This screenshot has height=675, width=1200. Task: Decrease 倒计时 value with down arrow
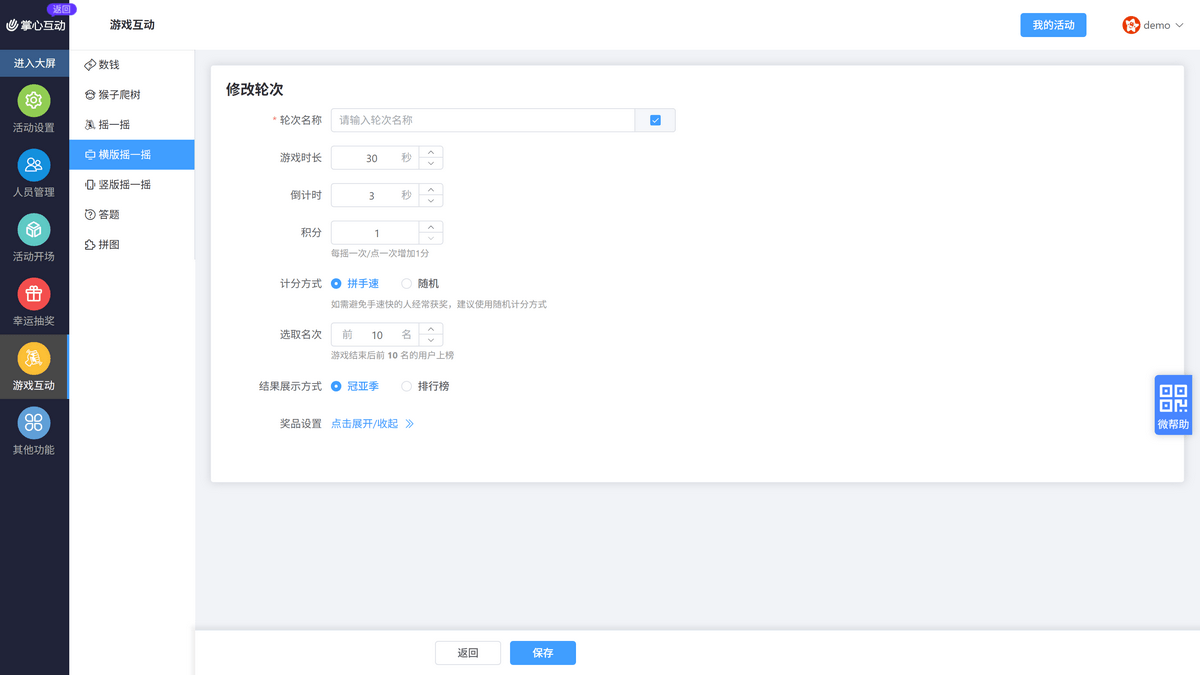431,201
